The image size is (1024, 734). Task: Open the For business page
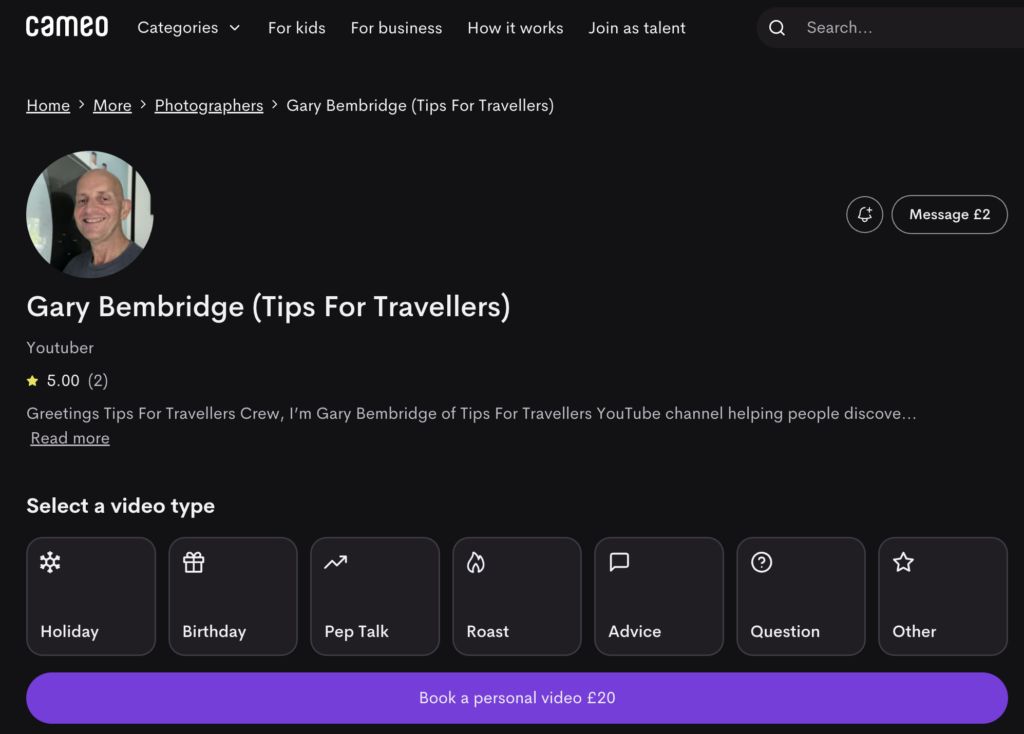(396, 27)
